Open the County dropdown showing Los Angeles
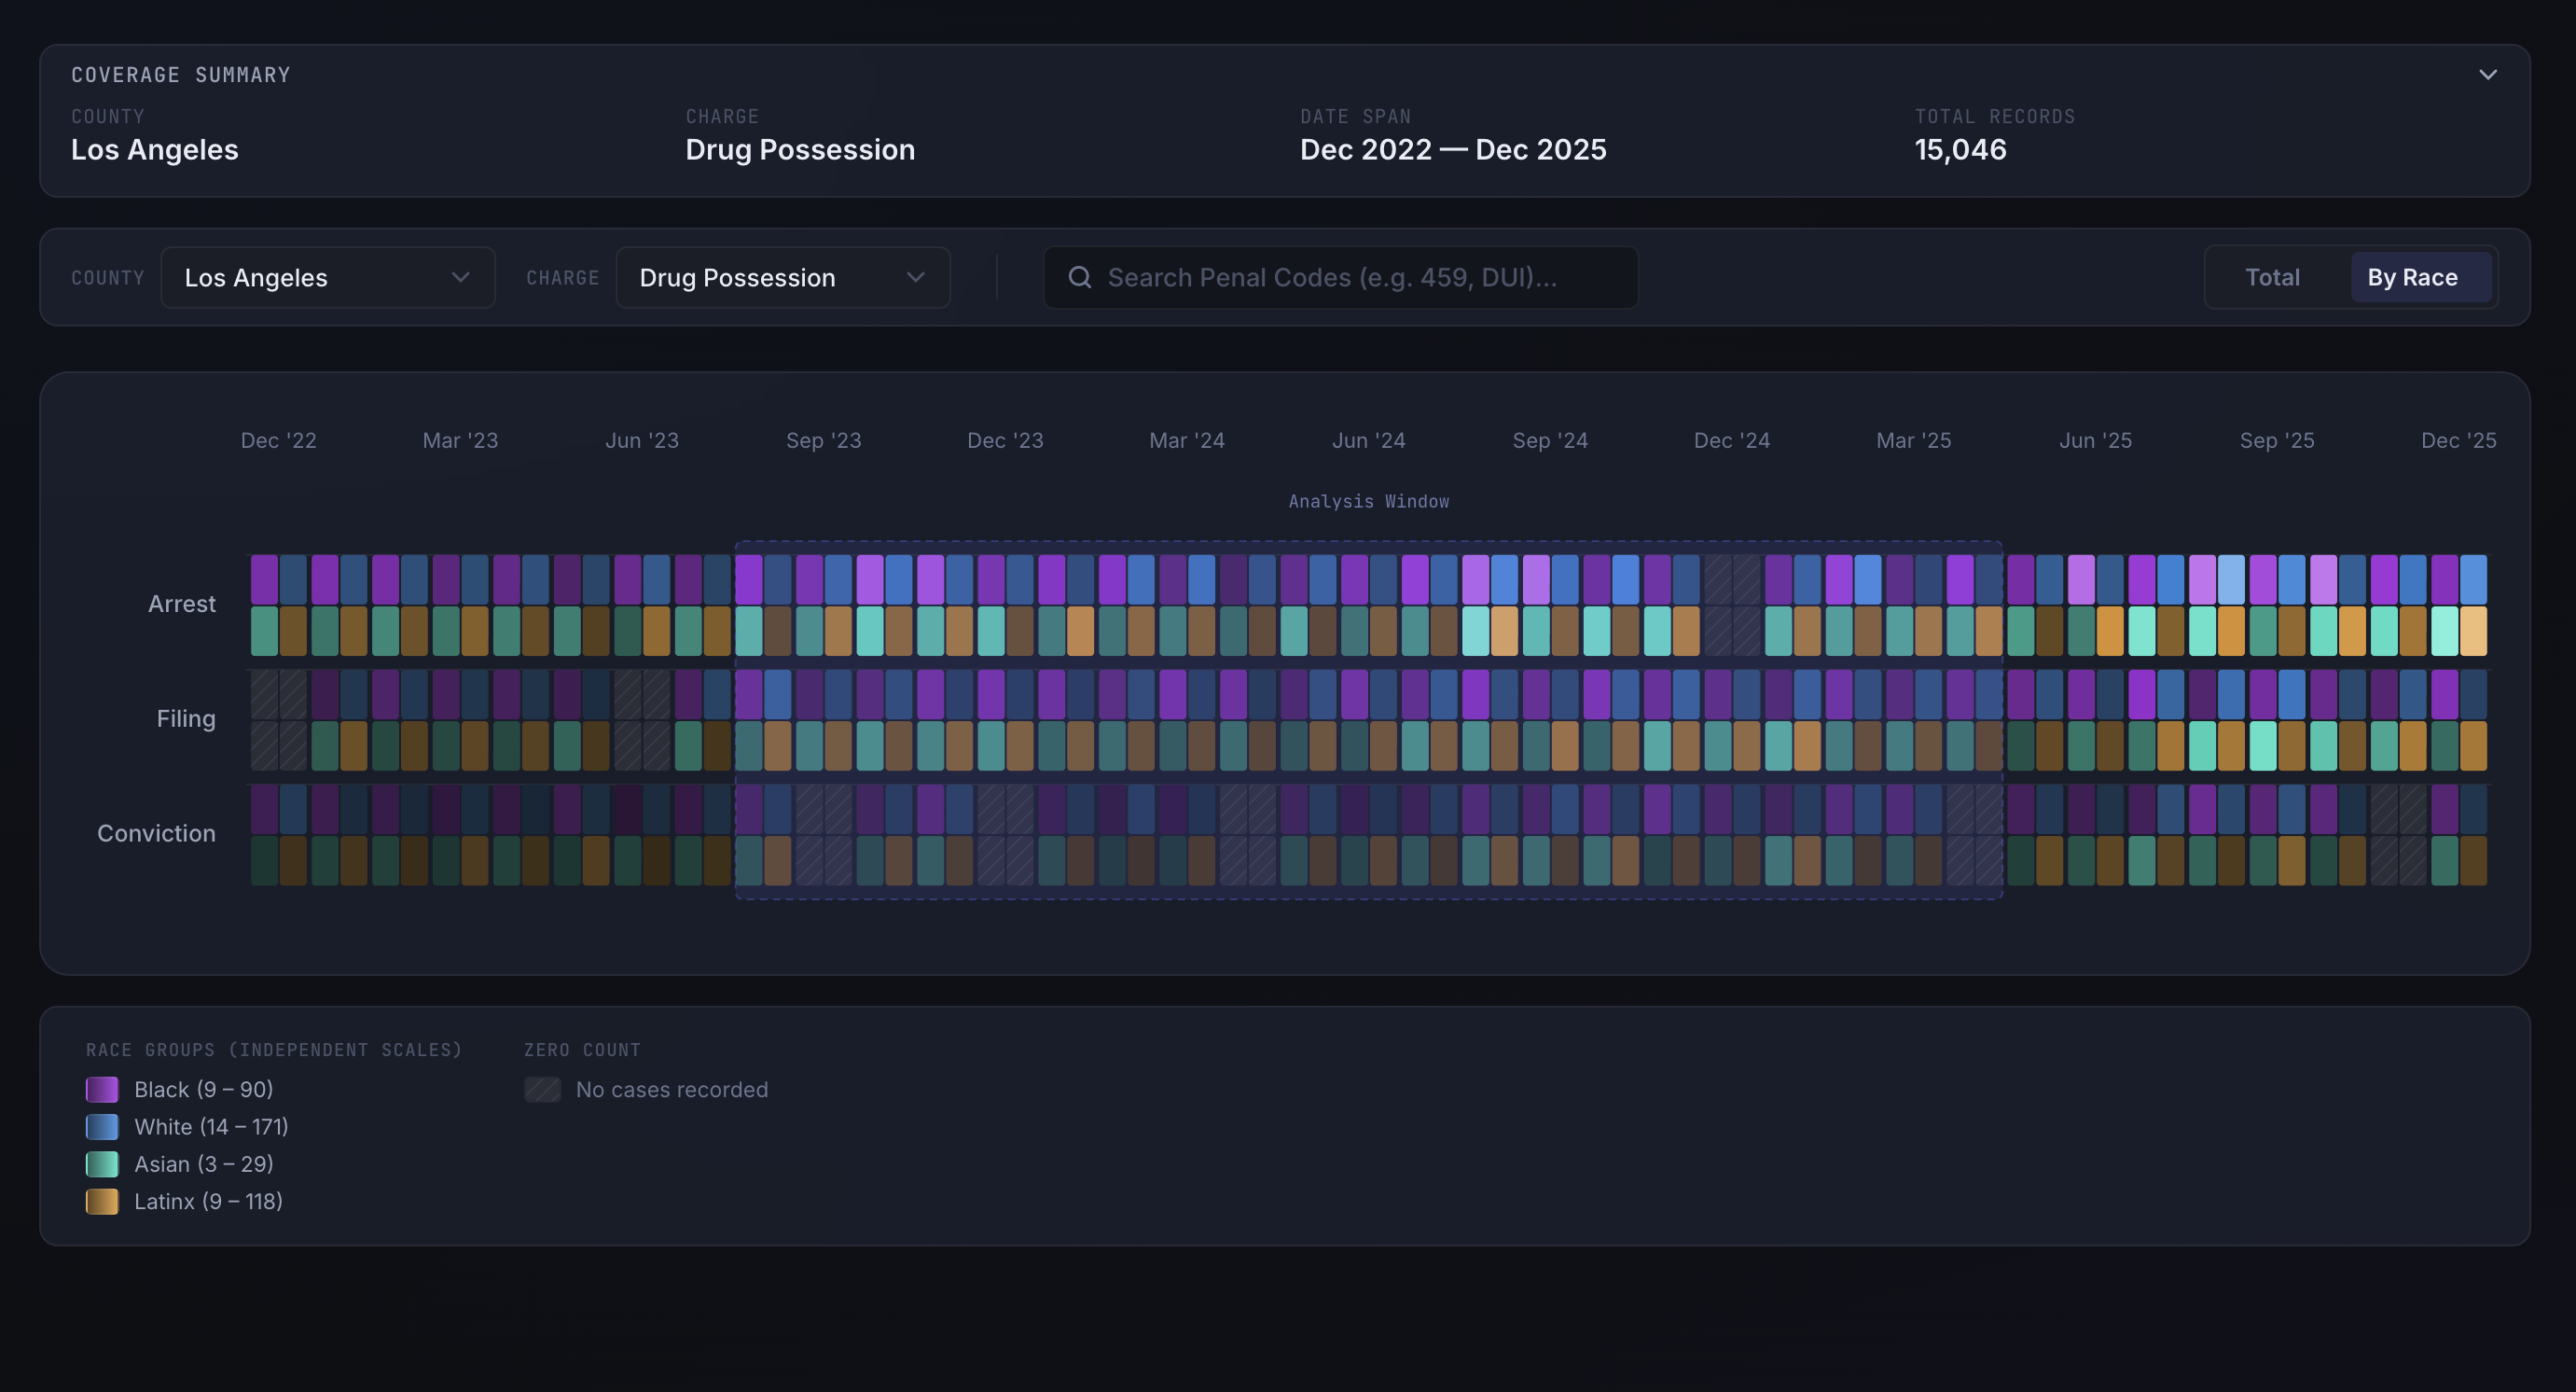Viewport: 2576px width, 1392px height. [x=327, y=277]
